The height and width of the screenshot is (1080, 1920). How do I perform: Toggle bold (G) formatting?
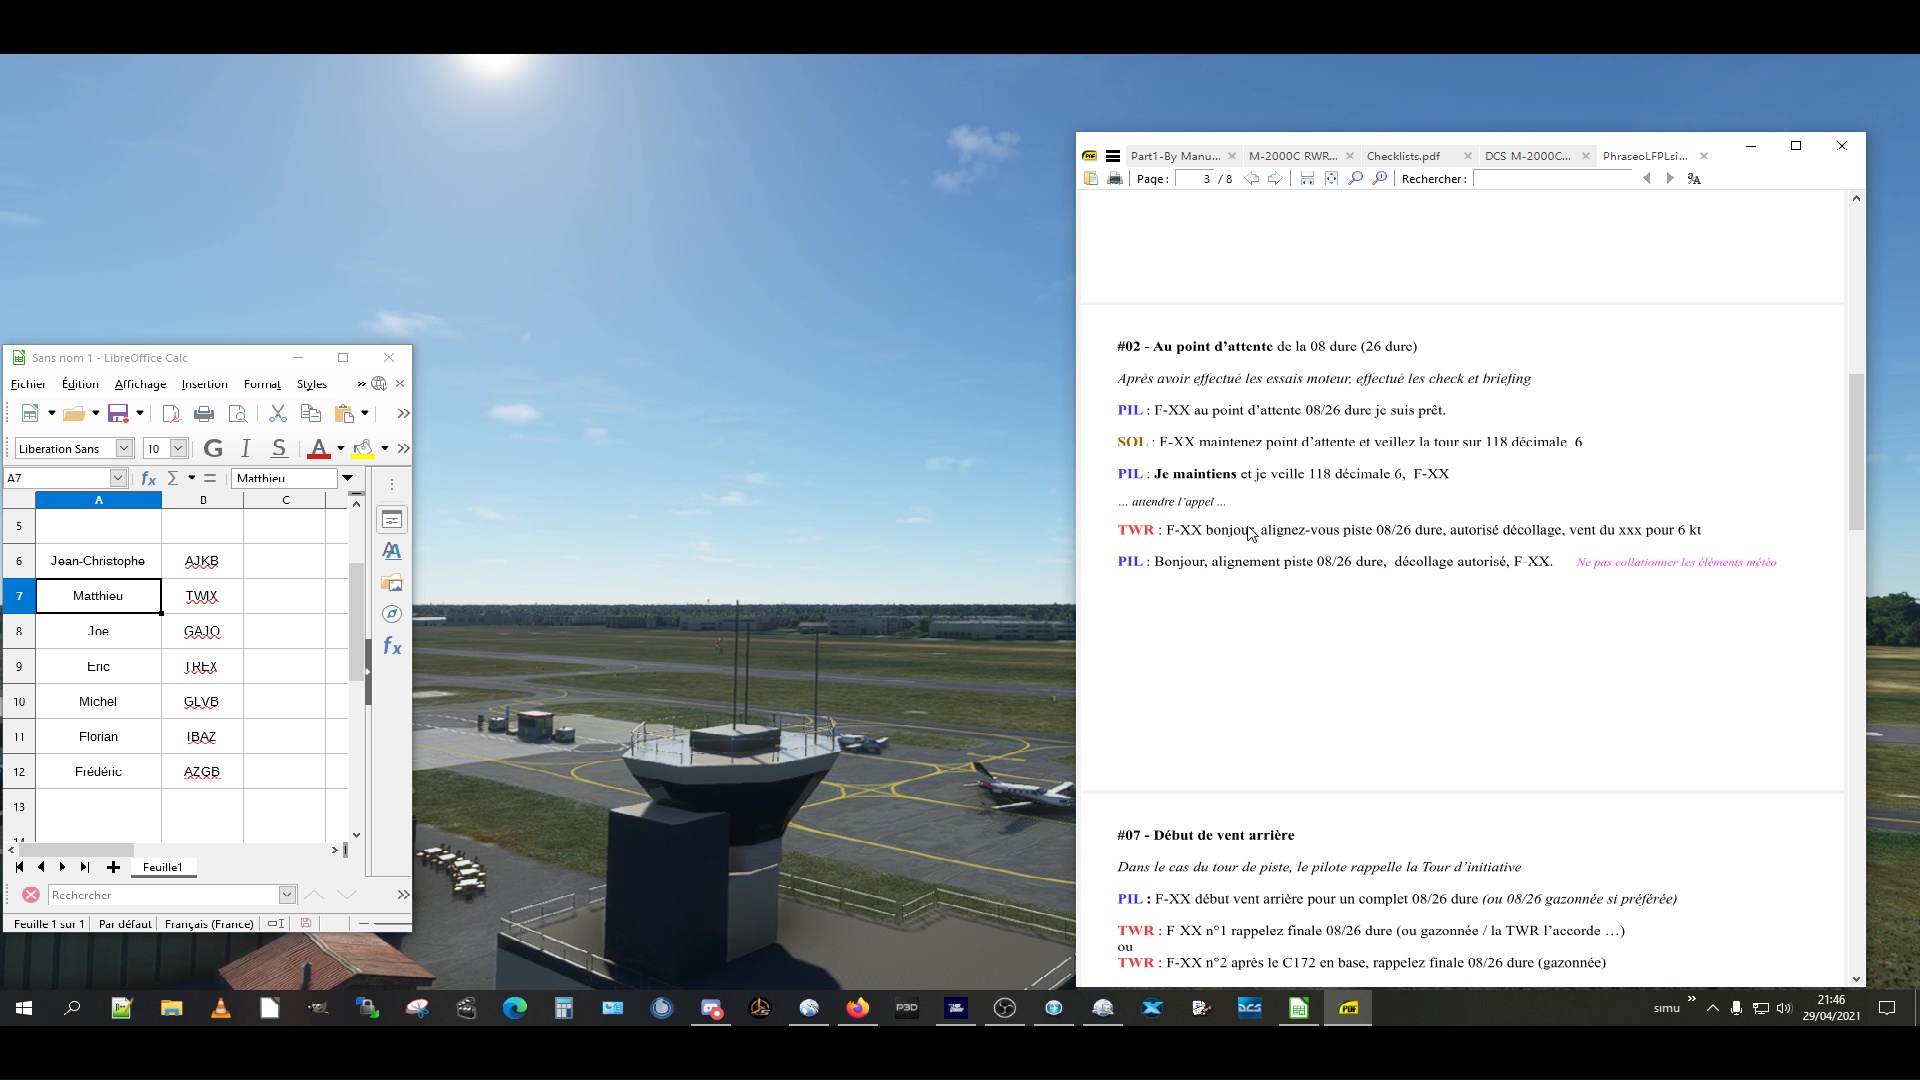click(213, 449)
